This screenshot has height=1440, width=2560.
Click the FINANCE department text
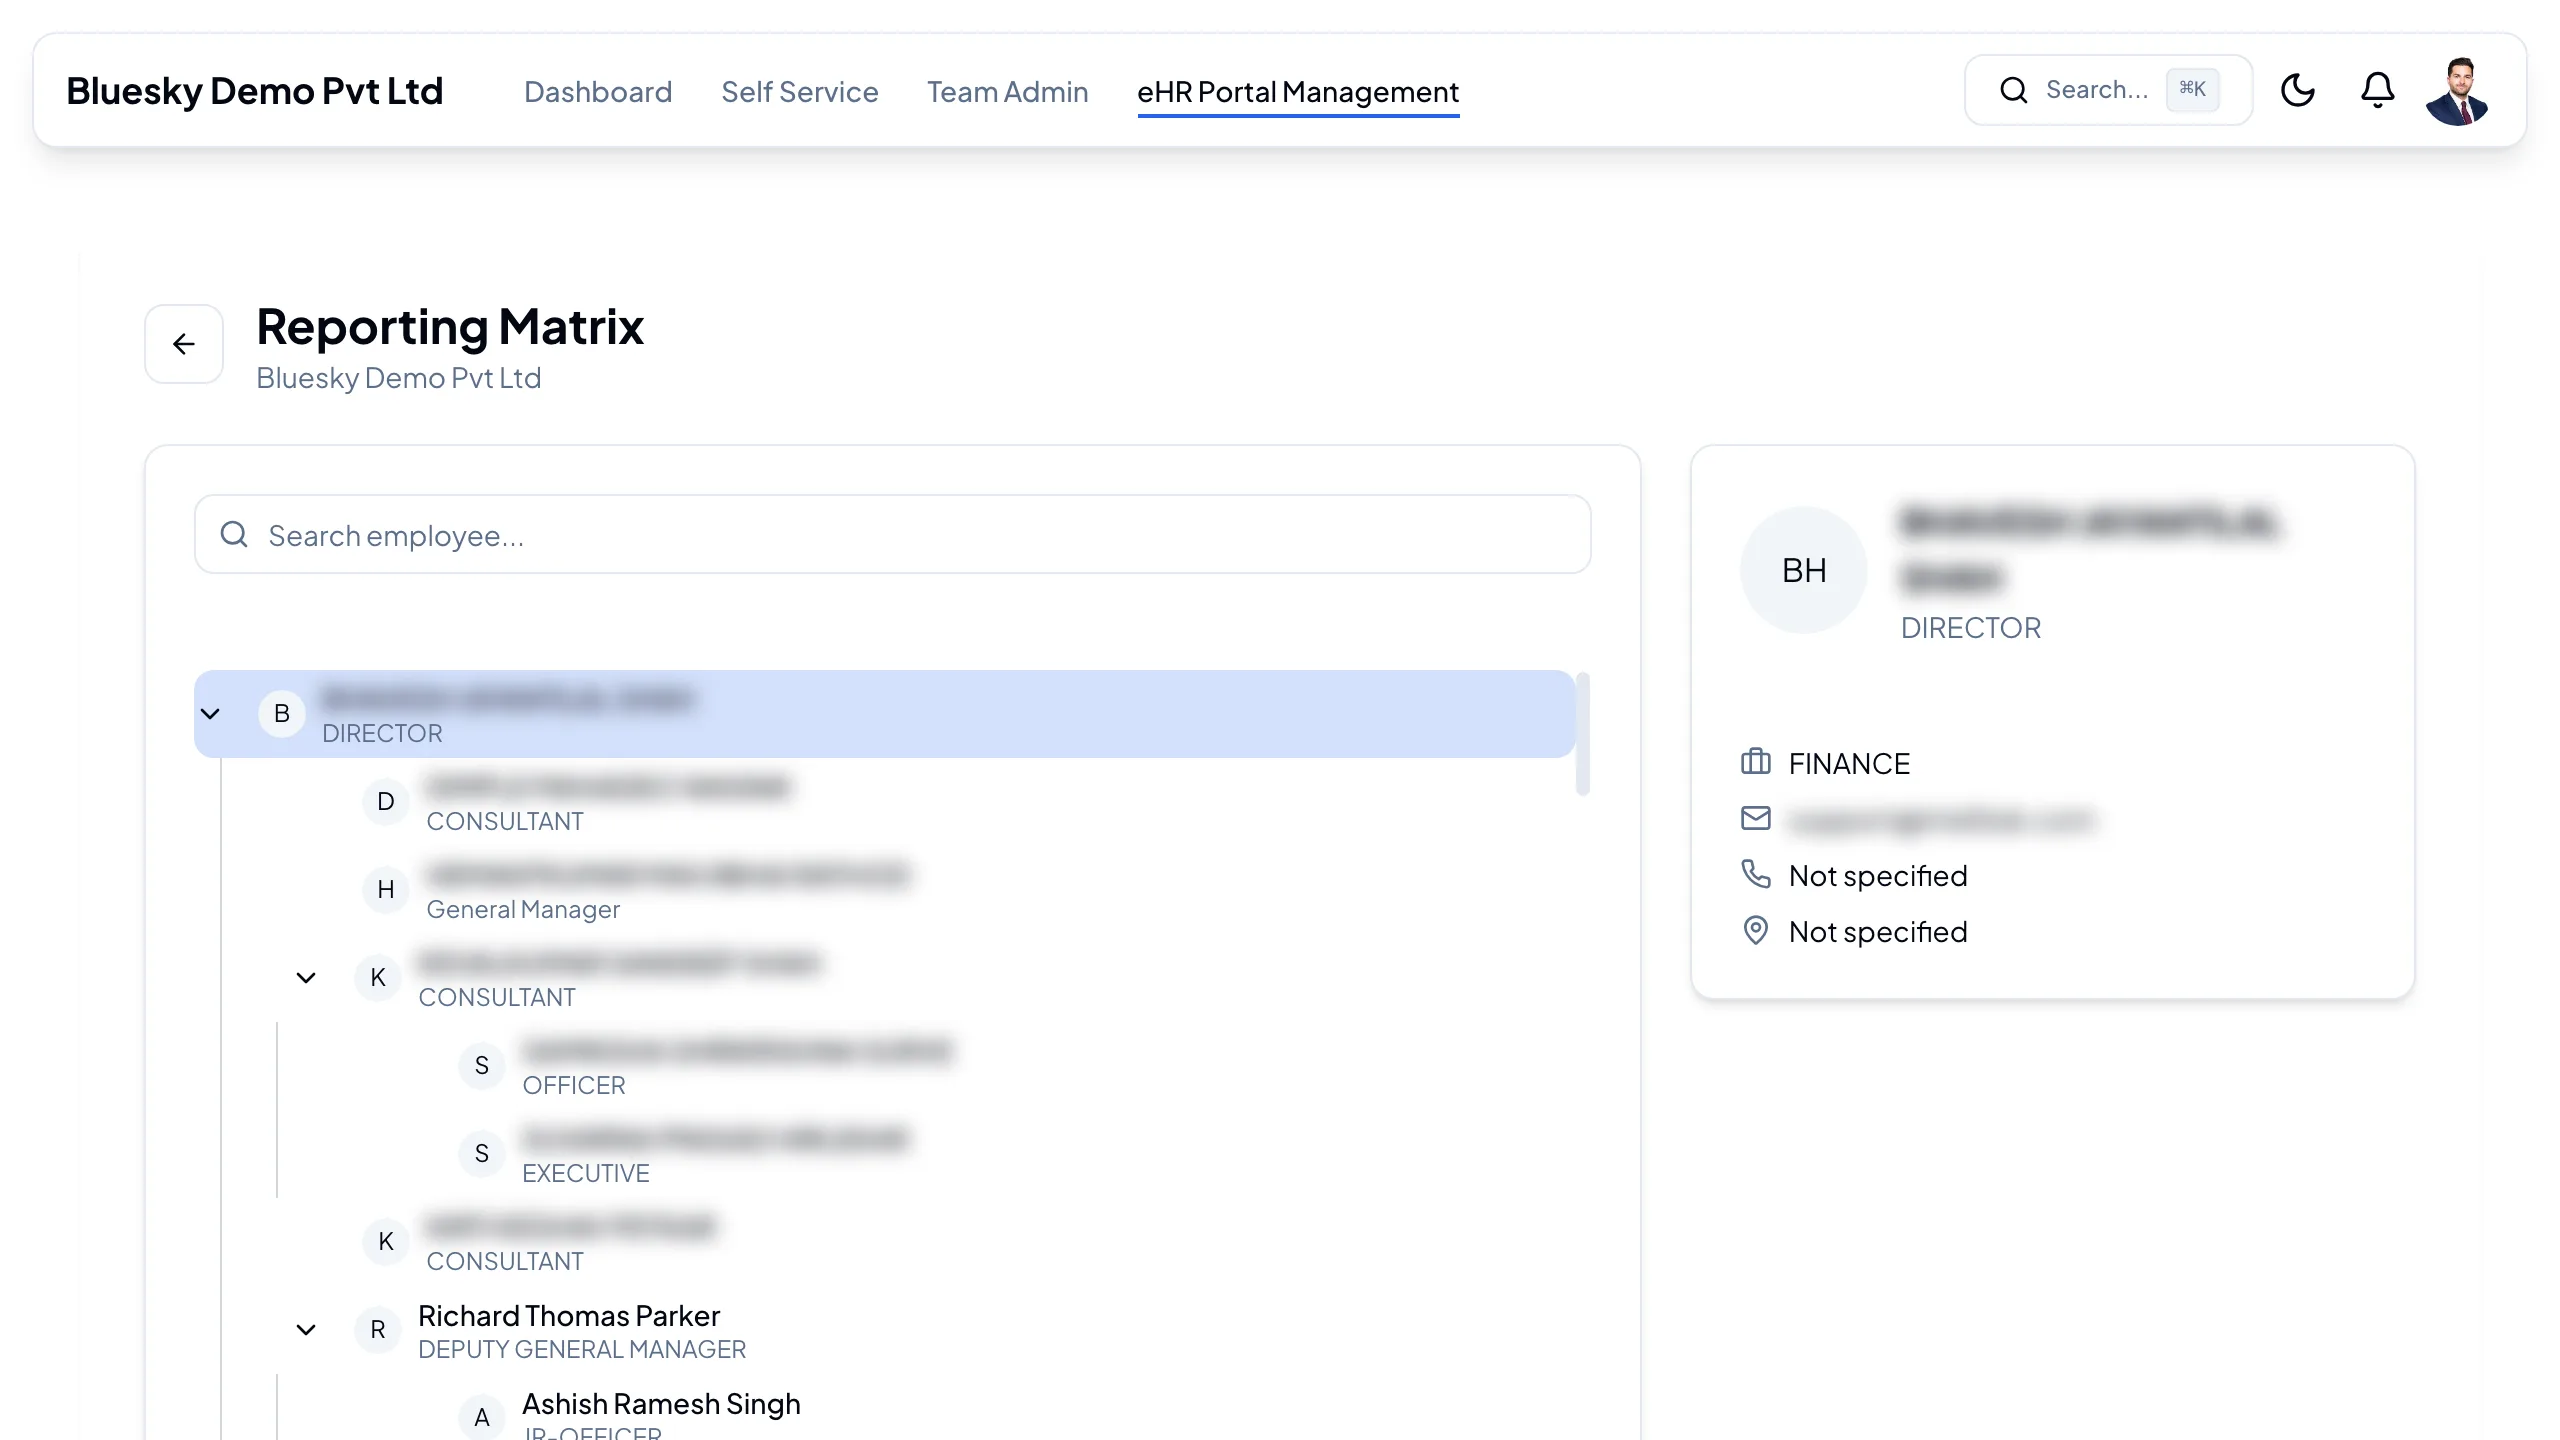[x=1849, y=763]
